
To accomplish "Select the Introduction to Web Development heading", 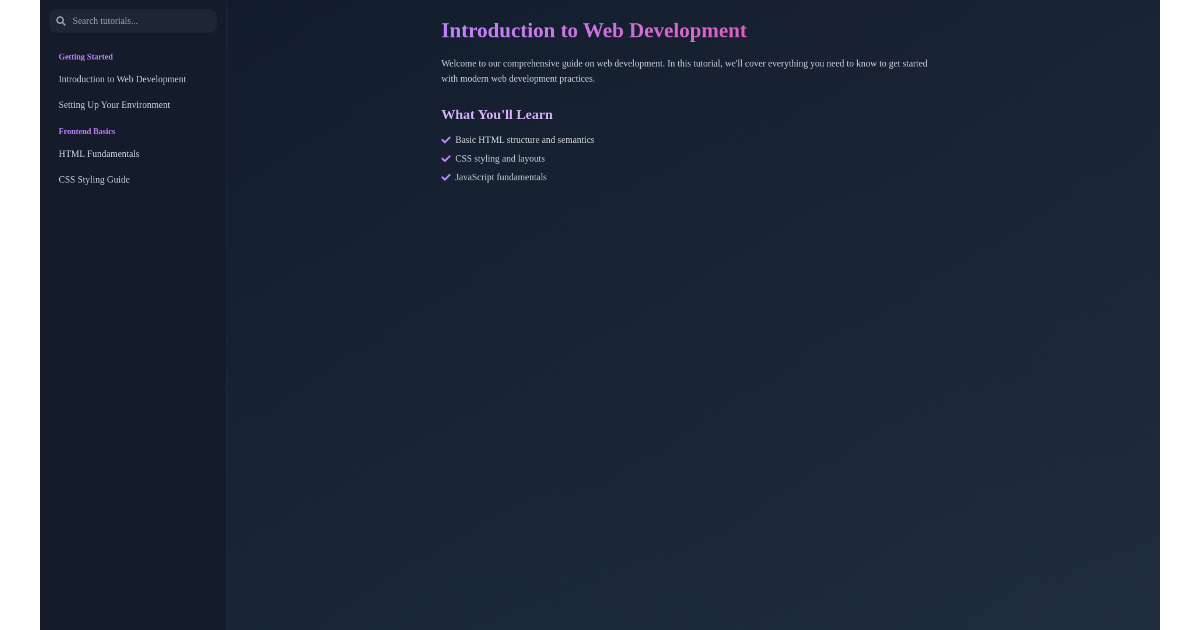I will (593, 31).
